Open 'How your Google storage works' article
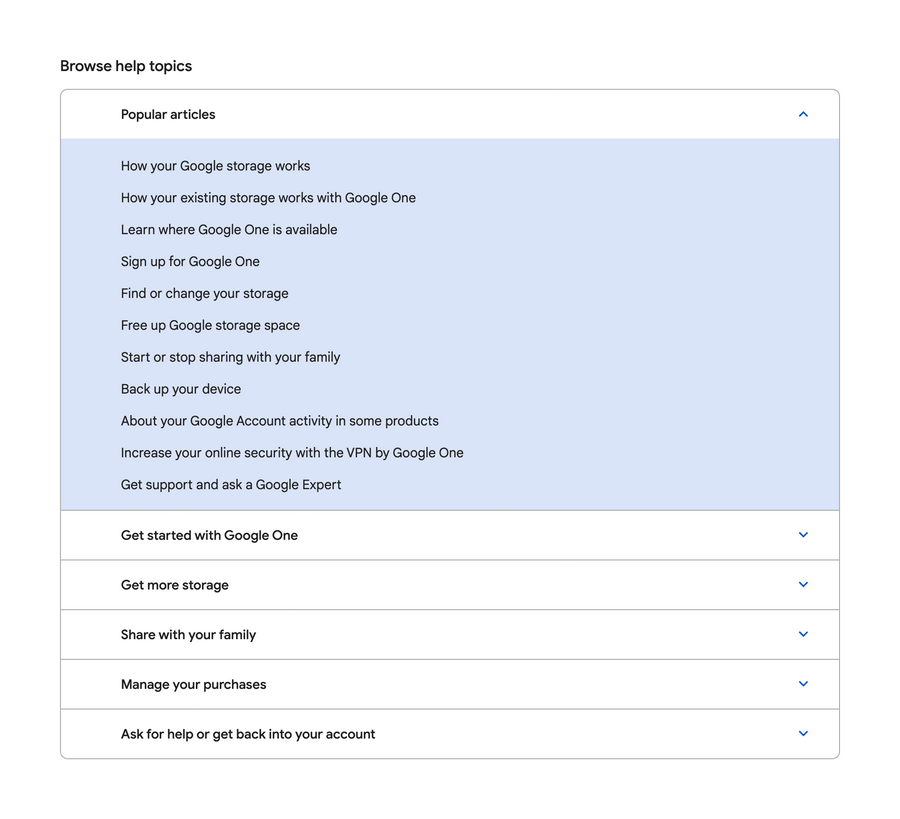 (215, 165)
